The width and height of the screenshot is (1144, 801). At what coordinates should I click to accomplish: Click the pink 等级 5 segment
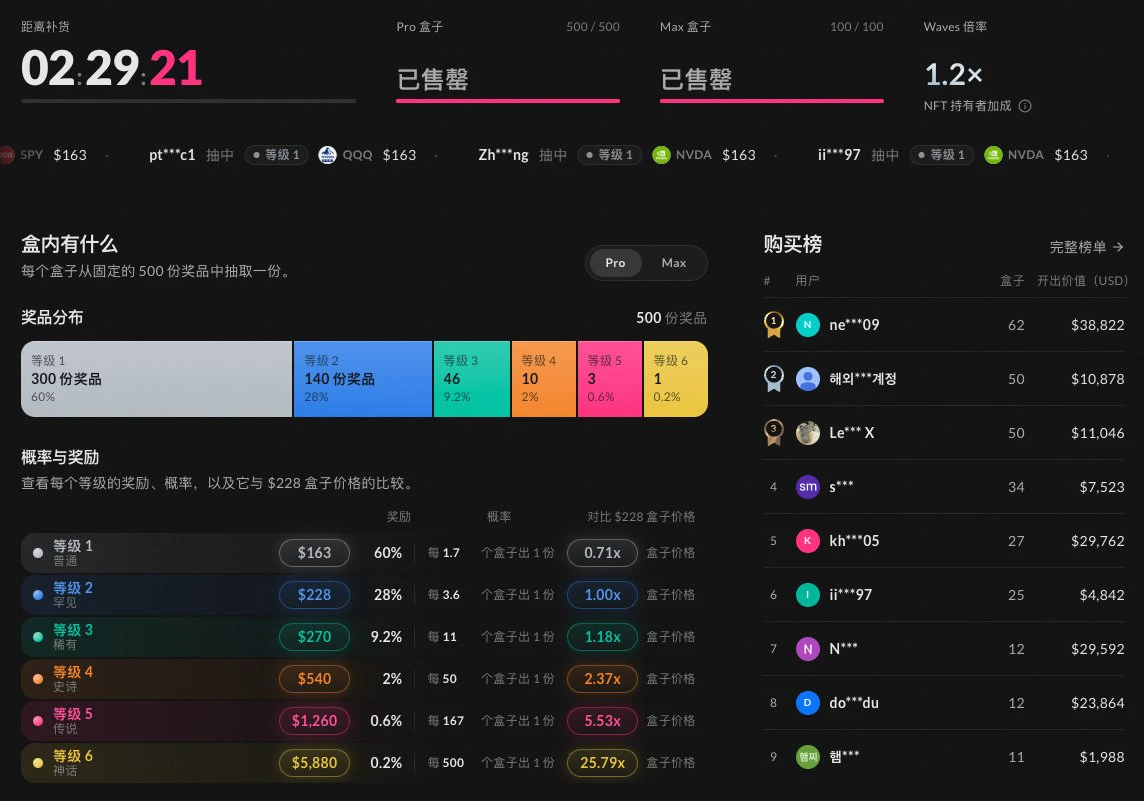(610, 379)
